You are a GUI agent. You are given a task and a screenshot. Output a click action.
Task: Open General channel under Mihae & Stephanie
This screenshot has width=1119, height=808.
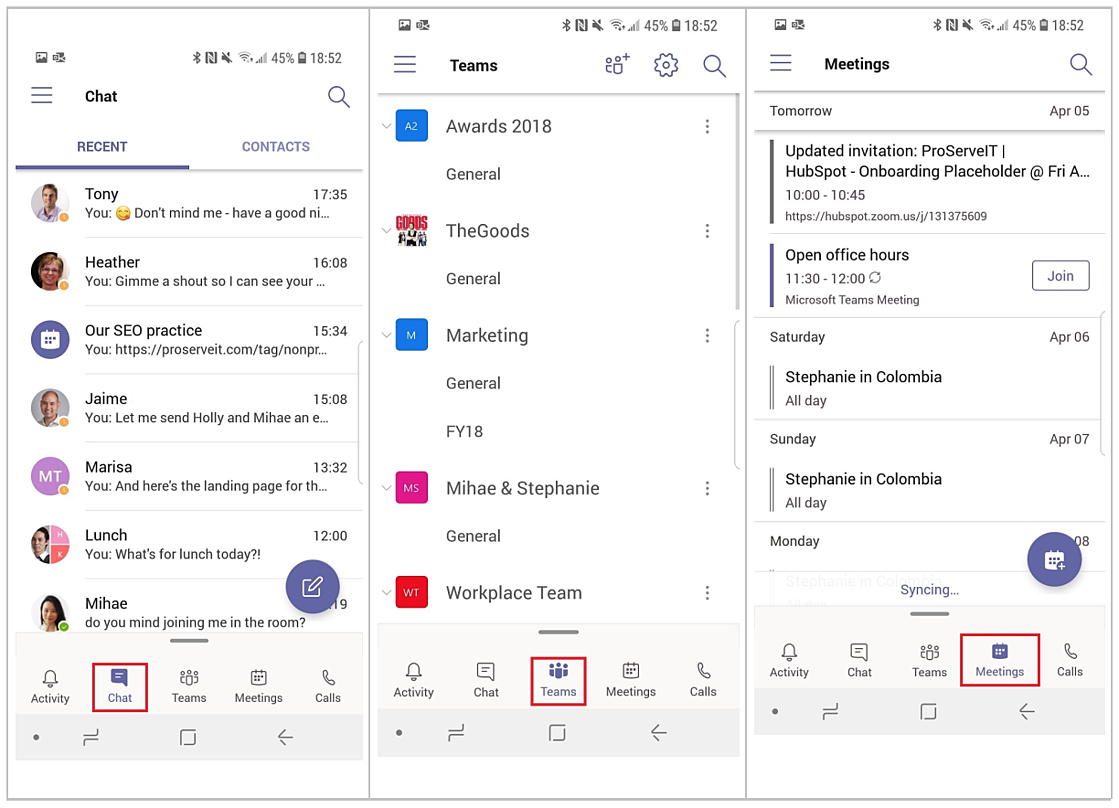473,536
